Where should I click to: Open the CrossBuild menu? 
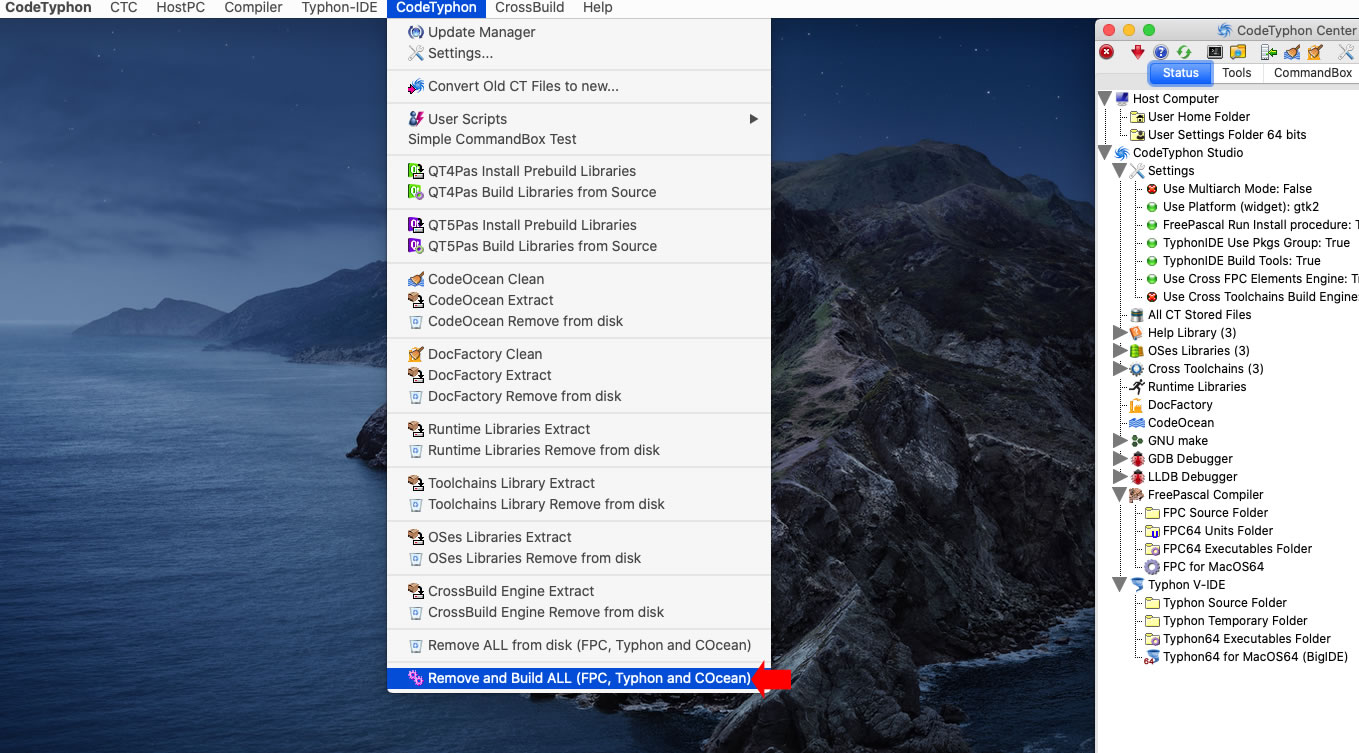click(530, 7)
